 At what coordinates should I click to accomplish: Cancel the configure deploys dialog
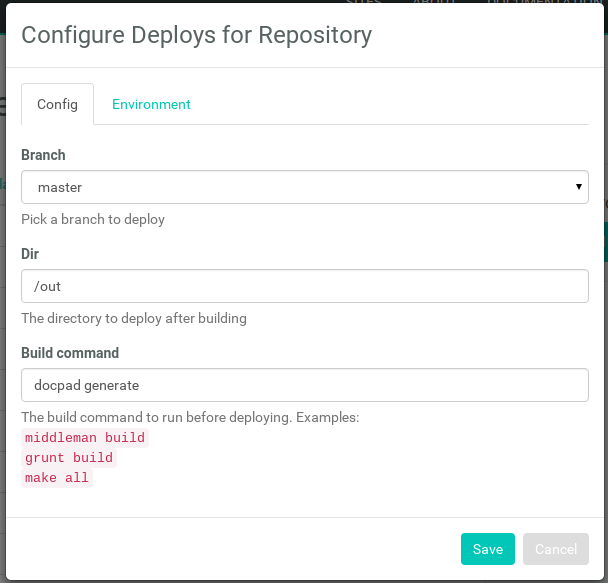pos(556,549)
